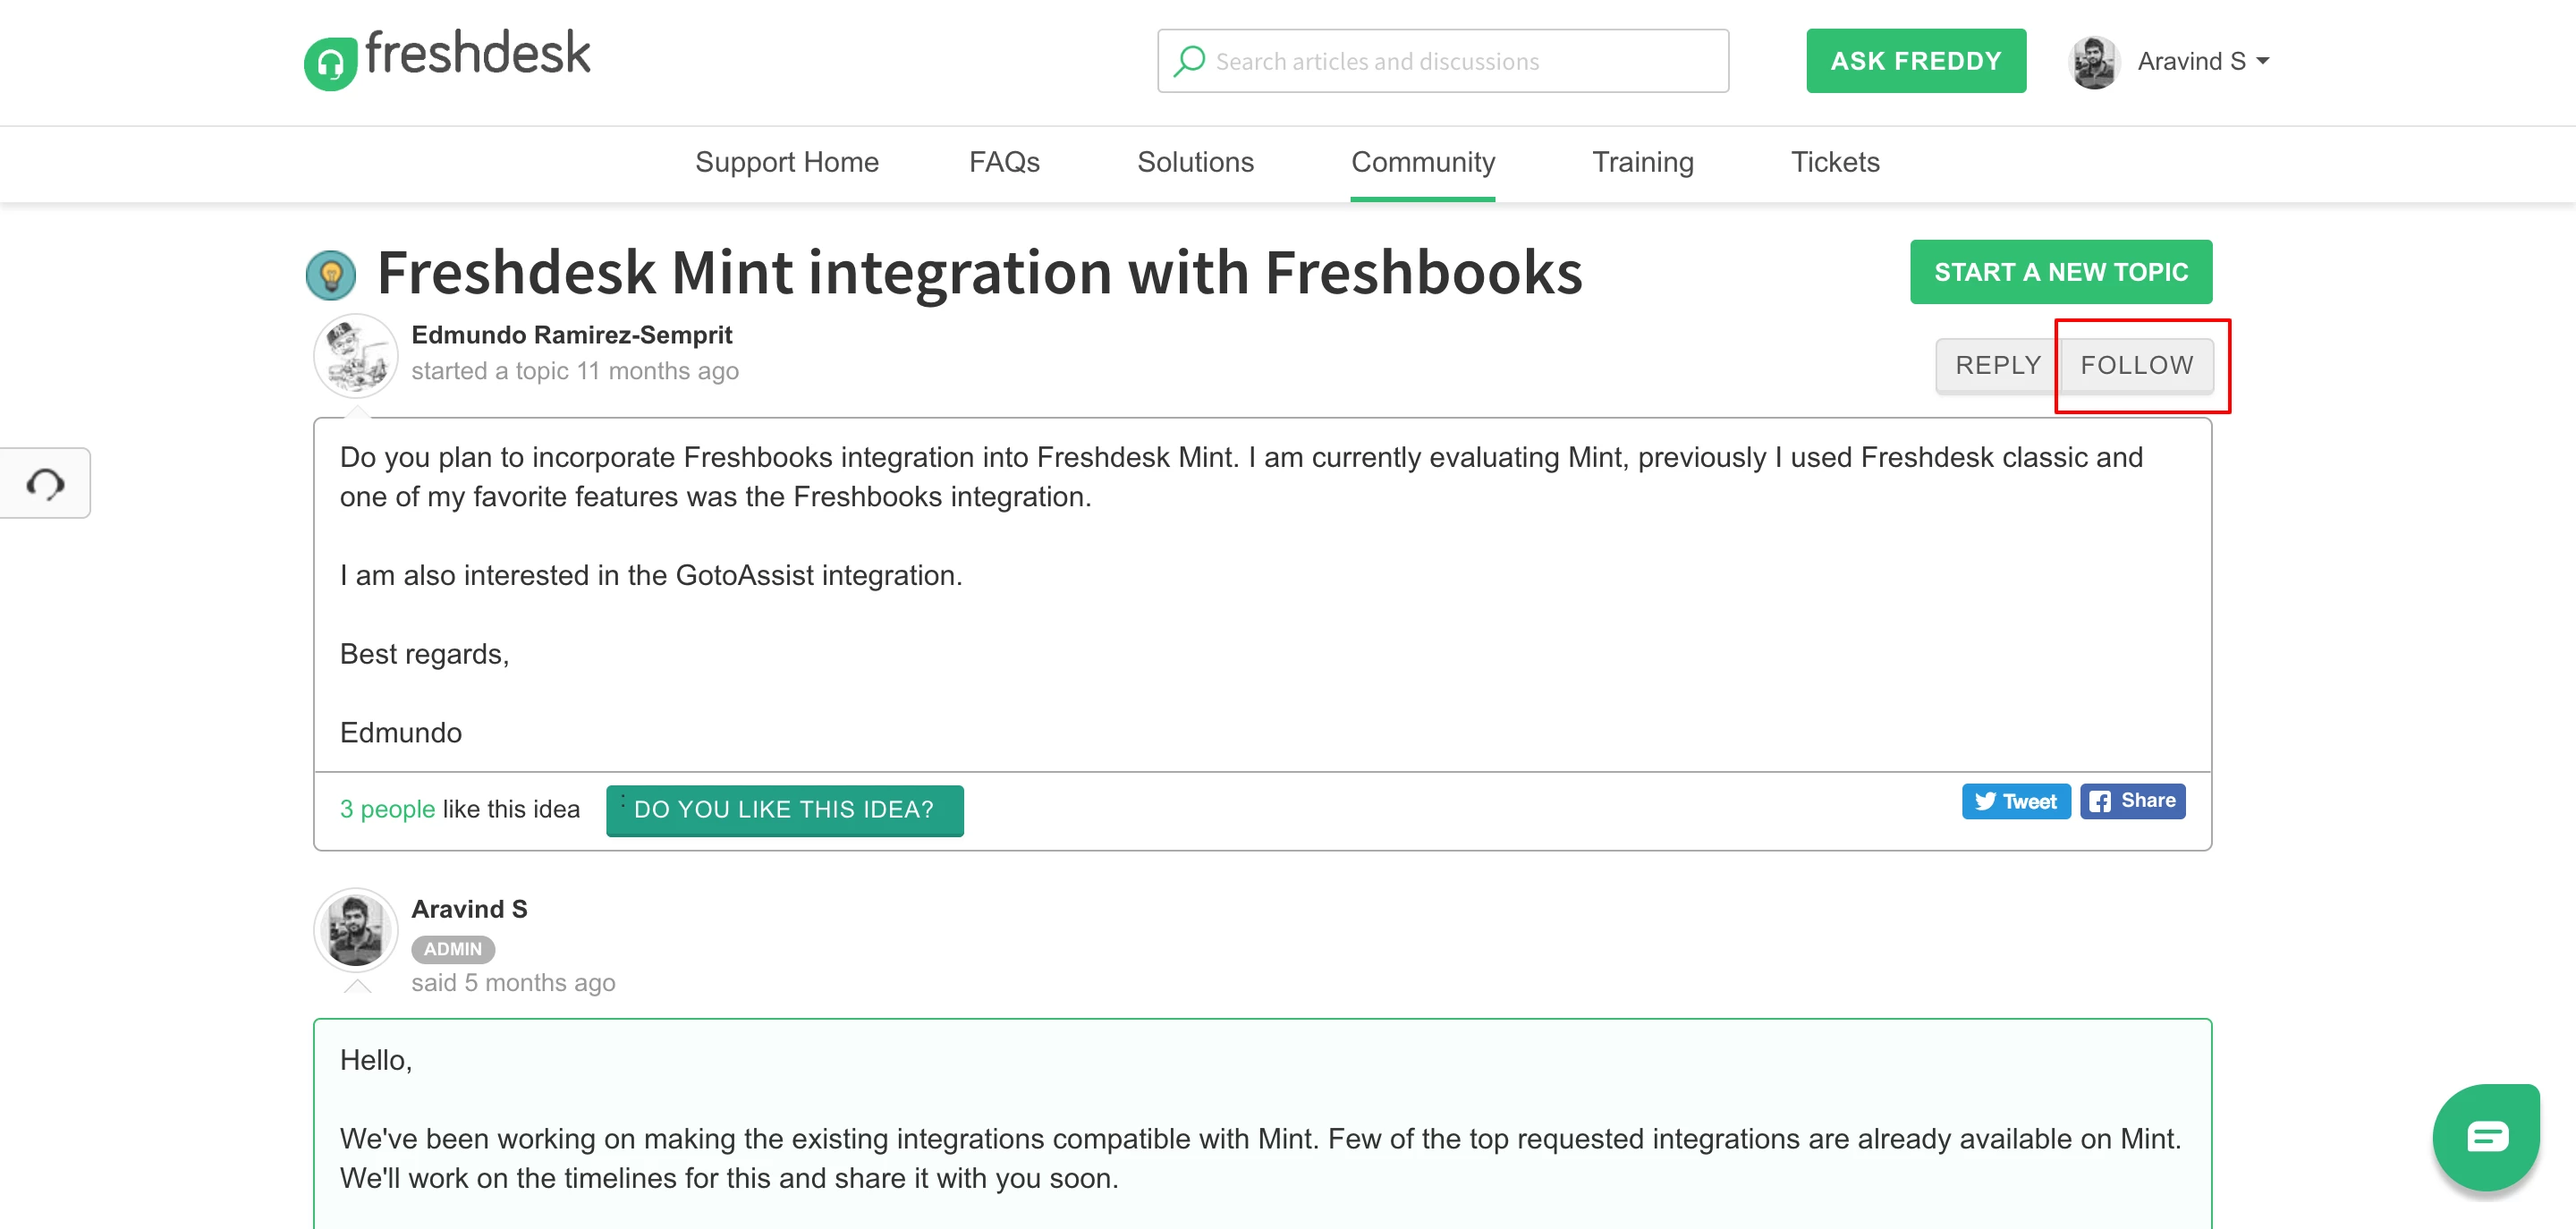Like the idea with 'Do you like this idea?'
Viewport: 2576px width, 1229px height.
point(784,809)
